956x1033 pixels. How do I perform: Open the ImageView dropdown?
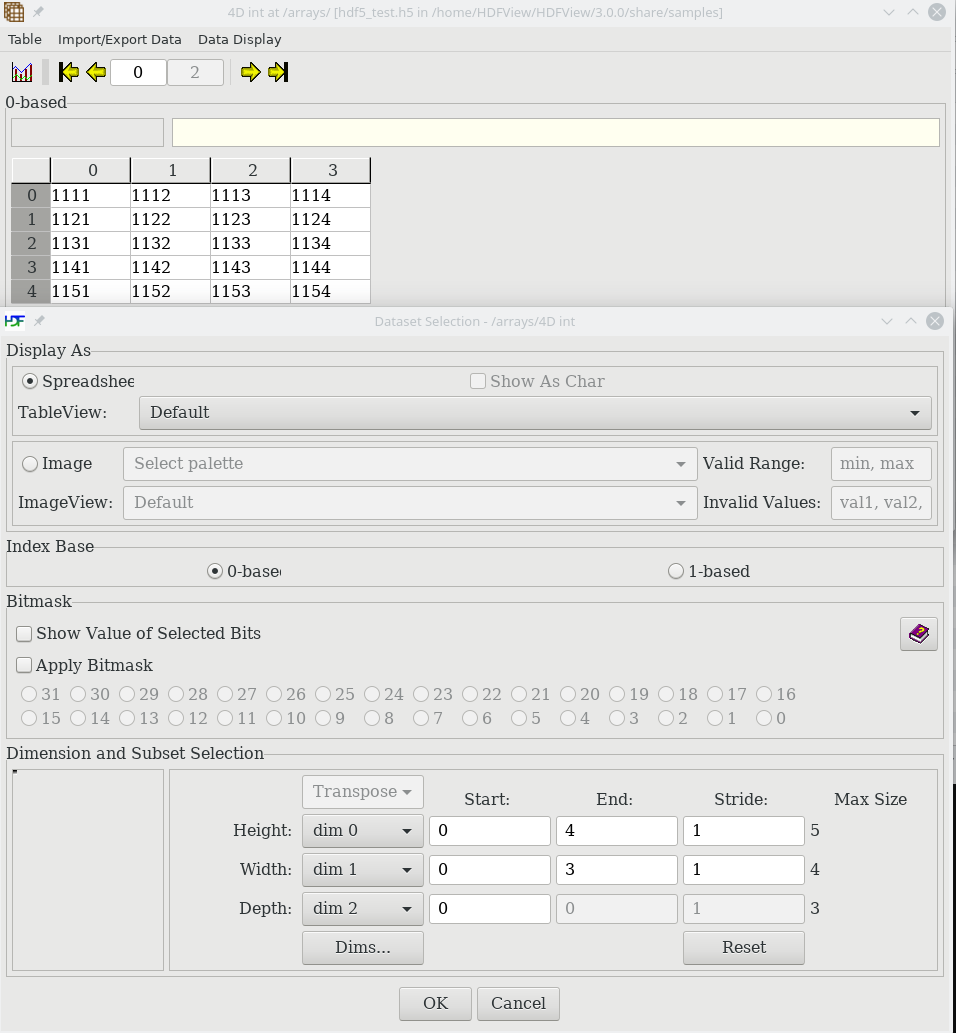point(410,503)
